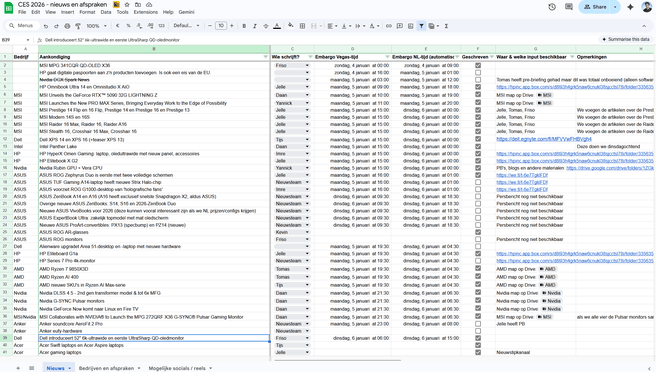Click the move-to-folder icon
The height and width of the screenshot is (372, 656).
[138, 5]
